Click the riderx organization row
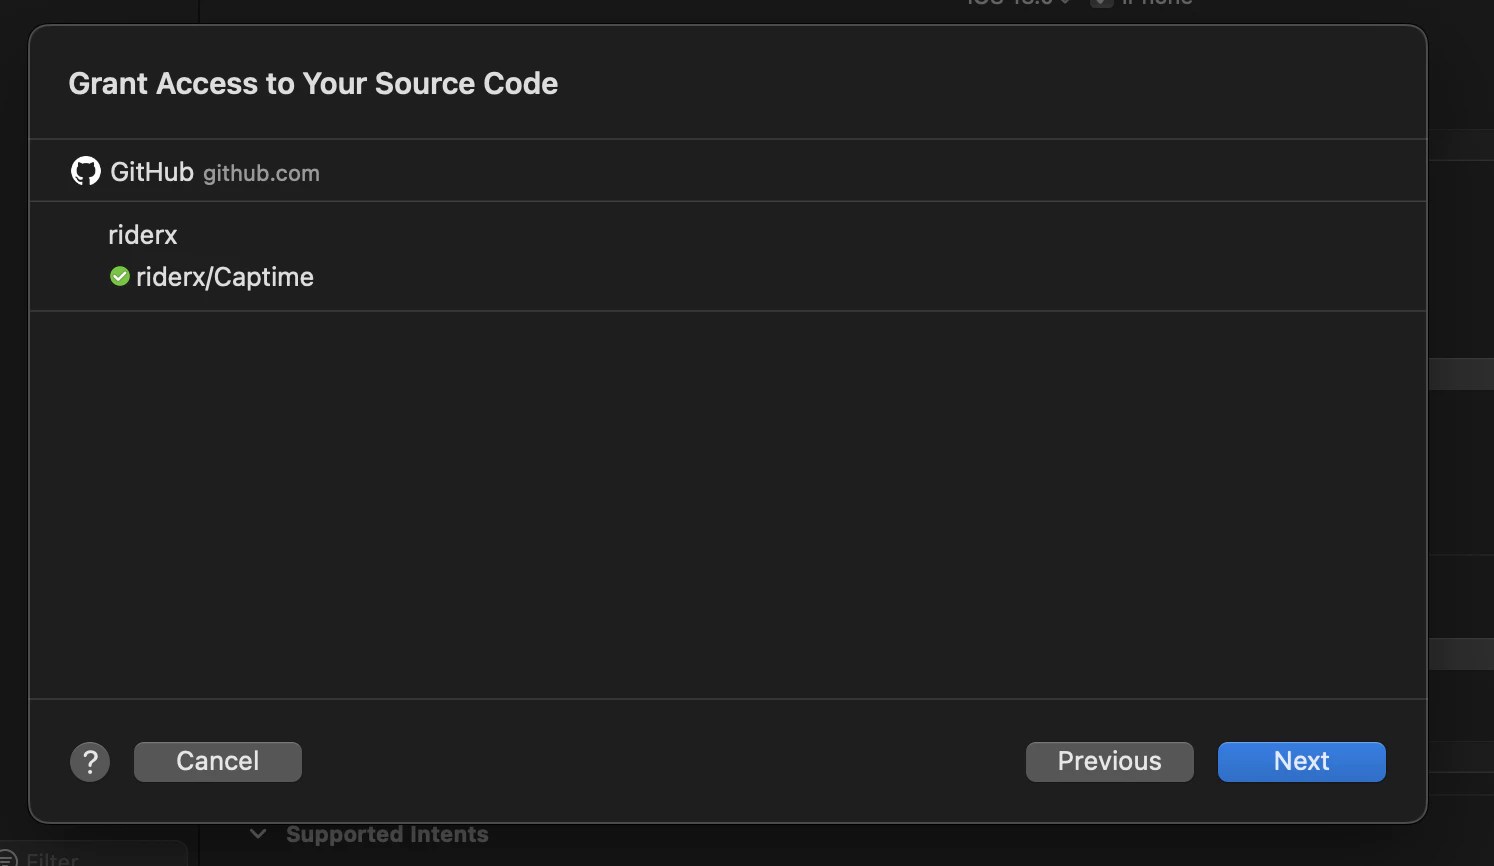The height and width of the screenshot is (866, 1494). pos(142,234)
